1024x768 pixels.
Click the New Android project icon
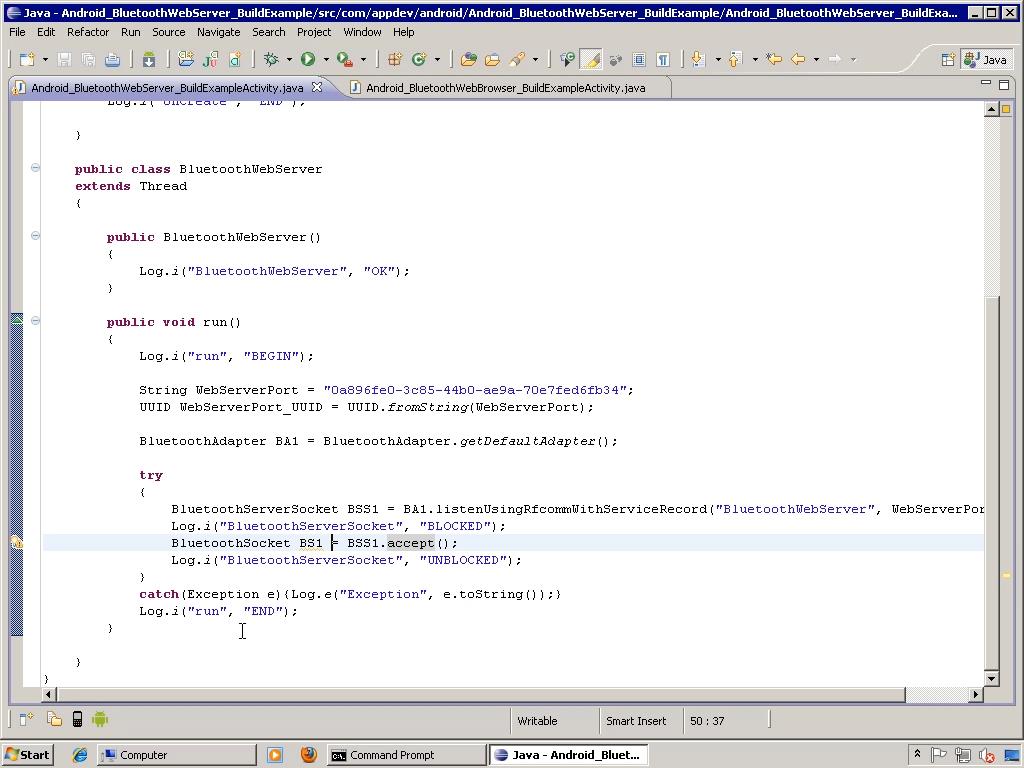186,59
